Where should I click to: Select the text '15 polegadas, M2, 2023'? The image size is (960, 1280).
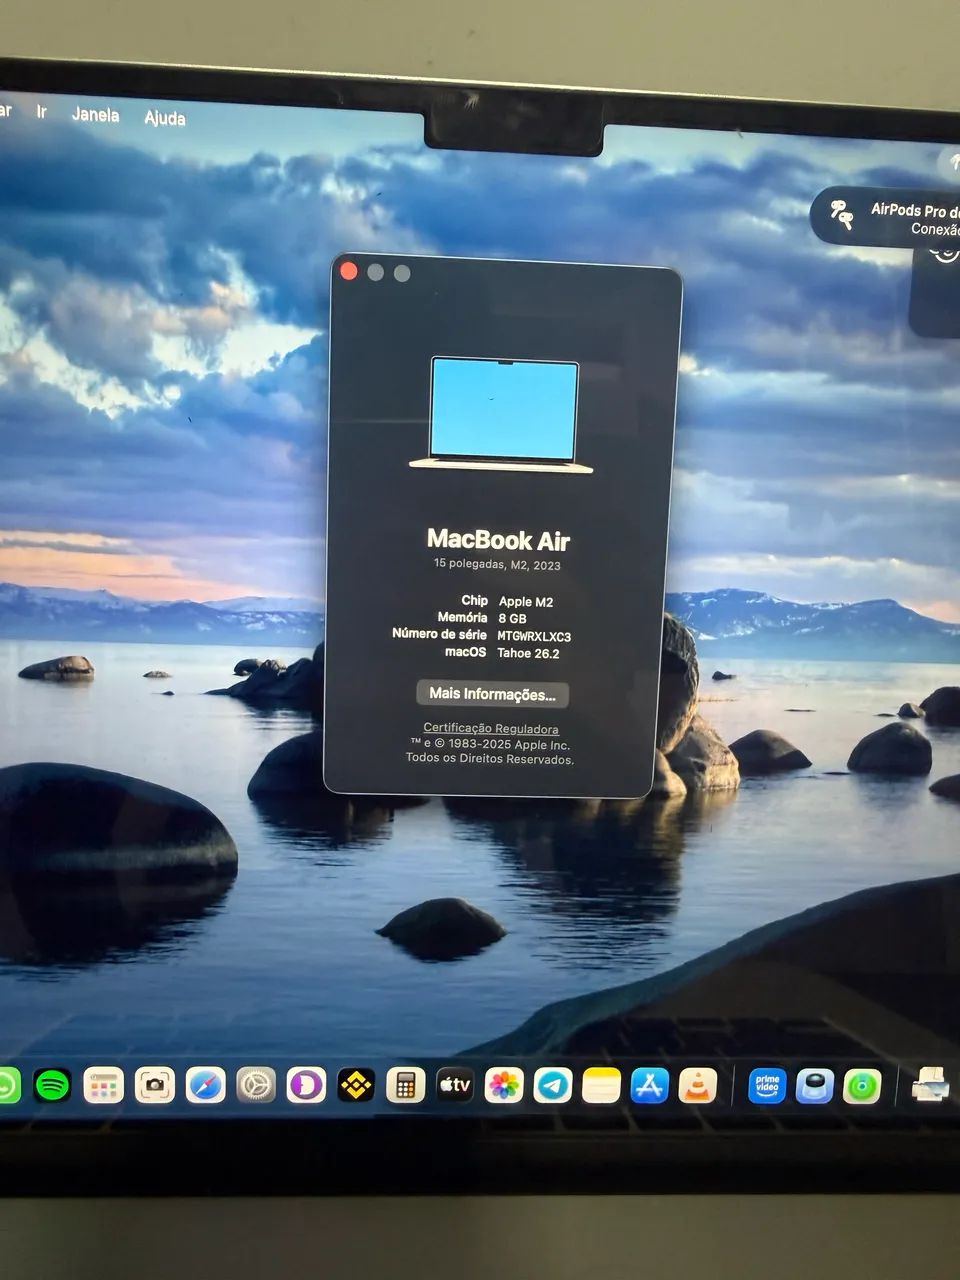(x=497, y=565)
